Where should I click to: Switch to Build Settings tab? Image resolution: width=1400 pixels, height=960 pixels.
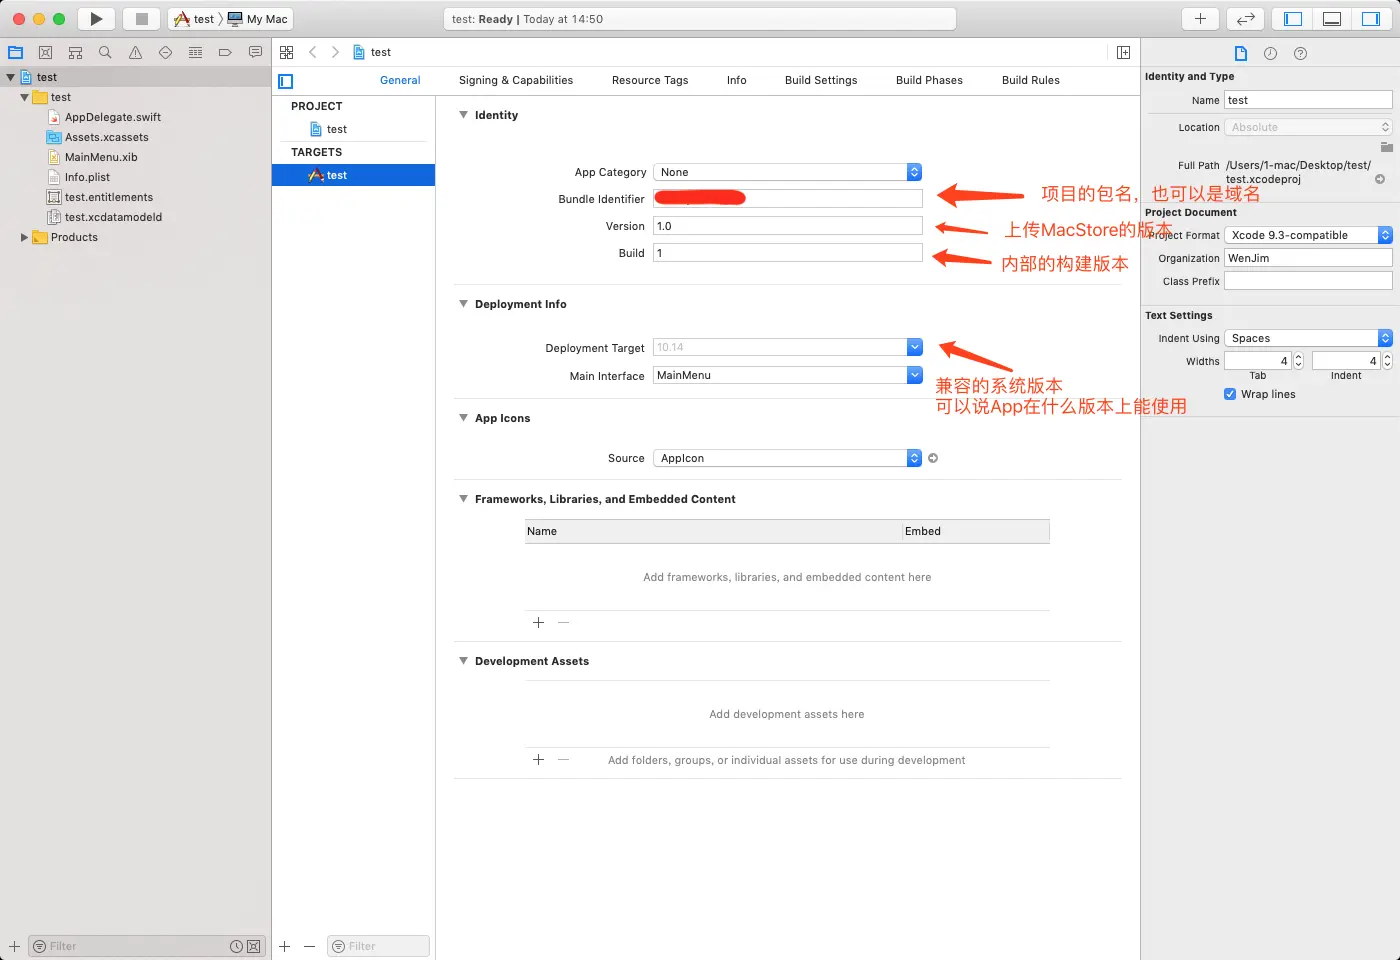click(x=821, y=80)
